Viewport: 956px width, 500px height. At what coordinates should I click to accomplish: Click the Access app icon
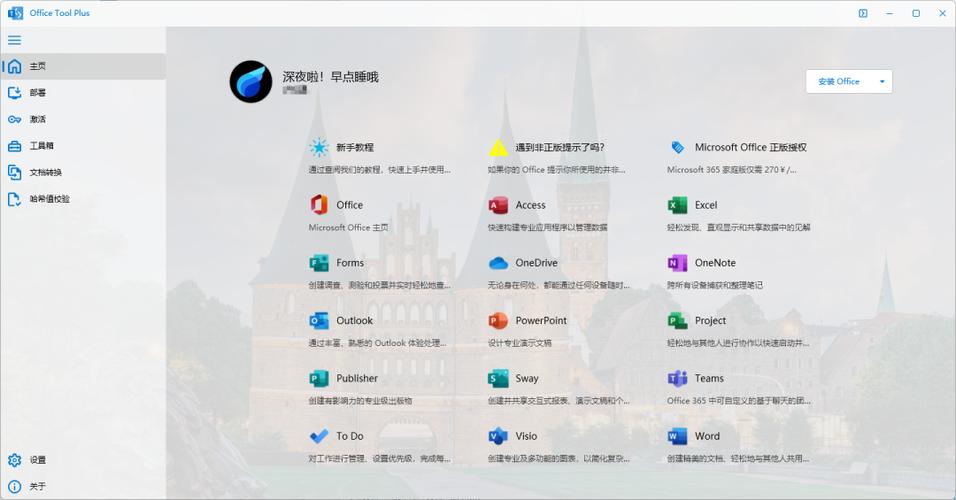tap(498, 205)
